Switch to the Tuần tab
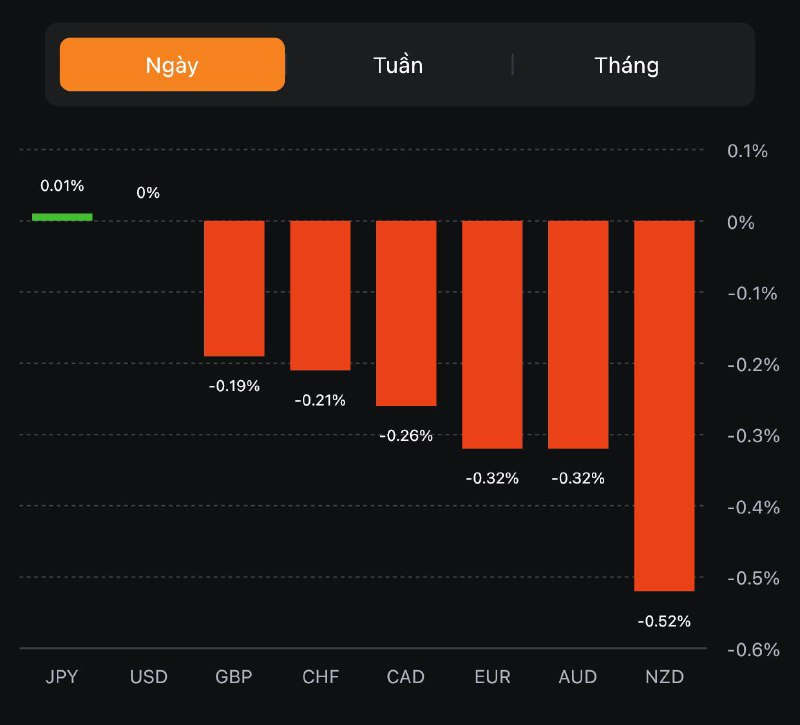Image resolution: width=800 pixels, height=725 pixels. 398,65
